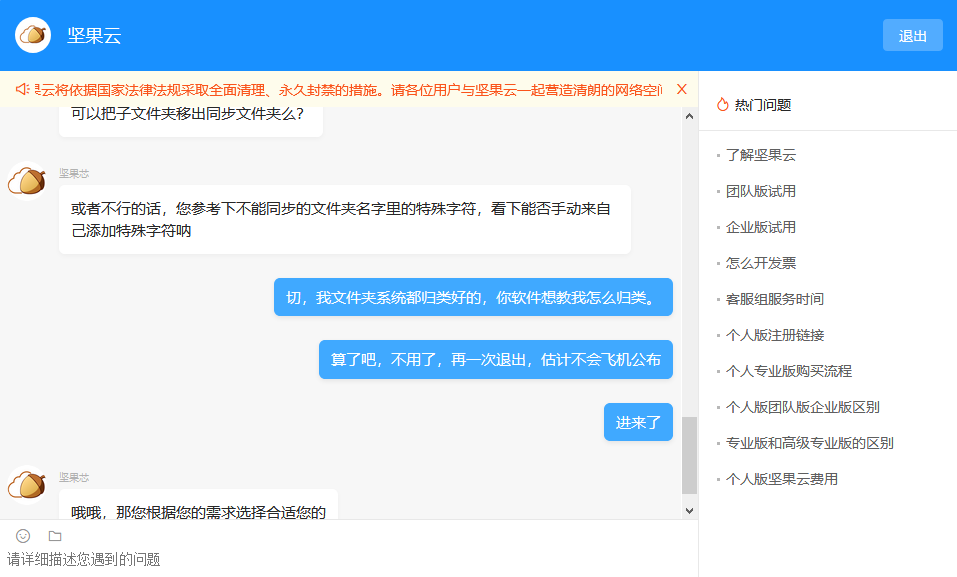Log out with the 退出 button
The image size is (957, 577).
[912, 35]
